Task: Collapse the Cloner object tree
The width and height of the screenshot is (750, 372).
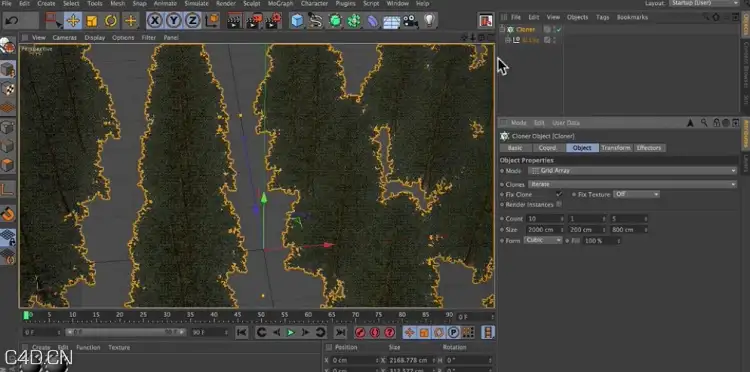Action: click(x=502, y=29)
